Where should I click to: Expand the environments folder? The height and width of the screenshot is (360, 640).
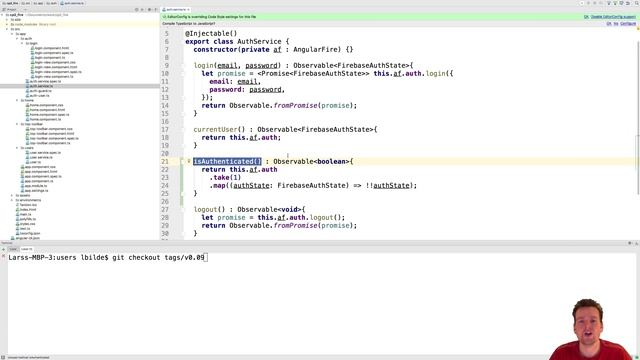click(12, 200)
